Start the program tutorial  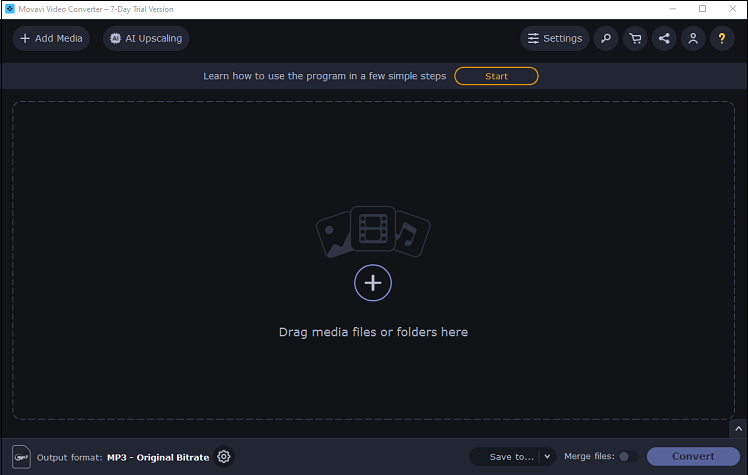click(x=496, y=76)
